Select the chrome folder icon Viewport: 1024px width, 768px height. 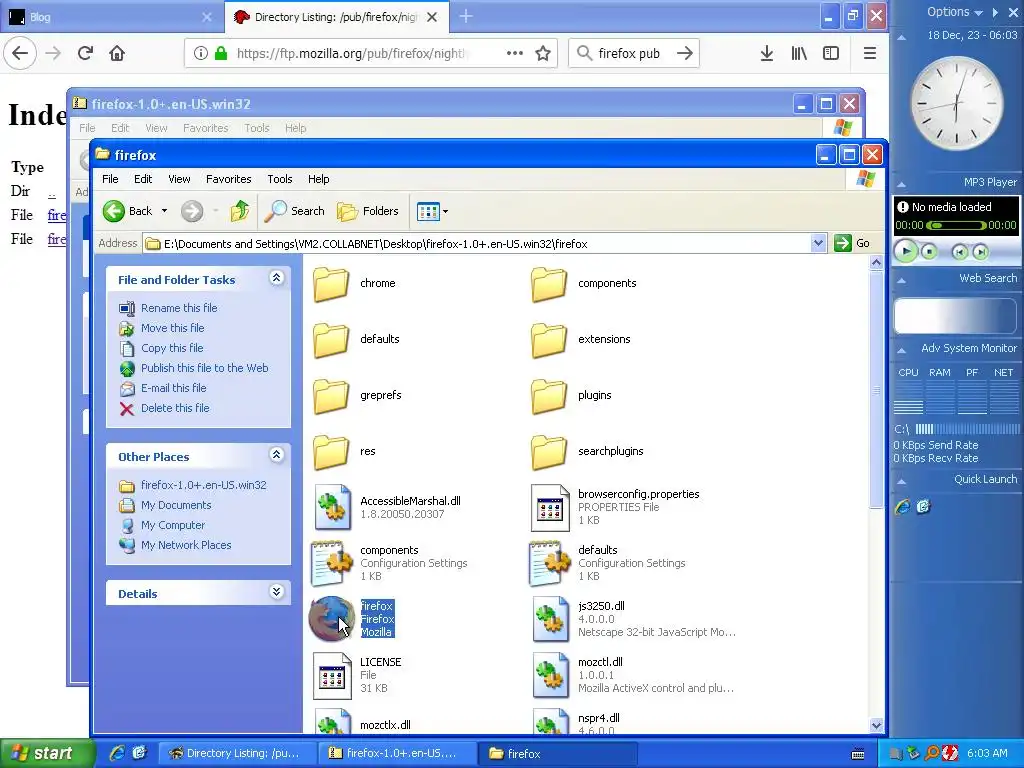331,283
